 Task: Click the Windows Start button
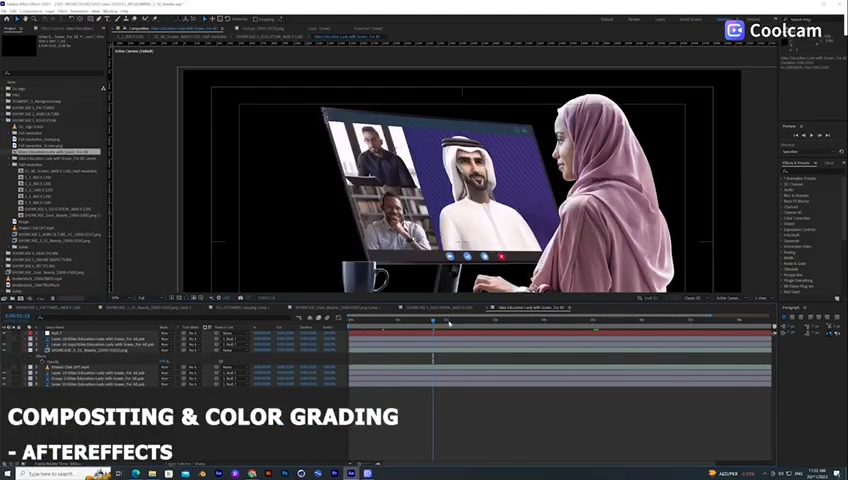7,474
